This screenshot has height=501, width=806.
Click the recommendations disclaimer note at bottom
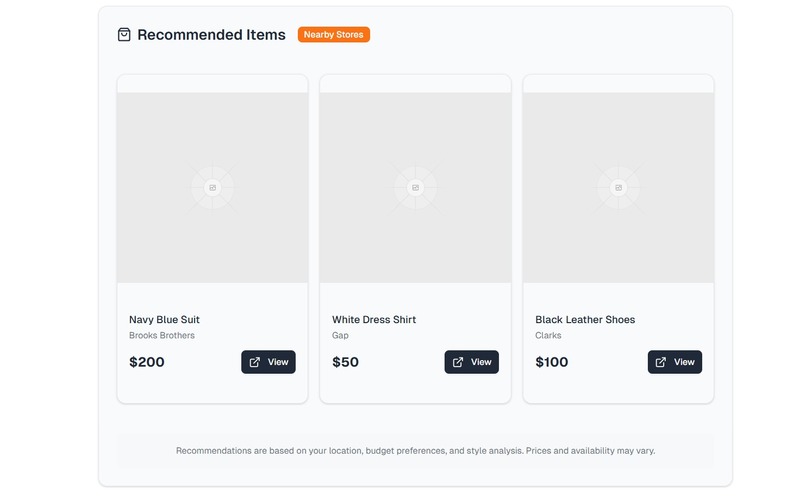pos(415,451)
